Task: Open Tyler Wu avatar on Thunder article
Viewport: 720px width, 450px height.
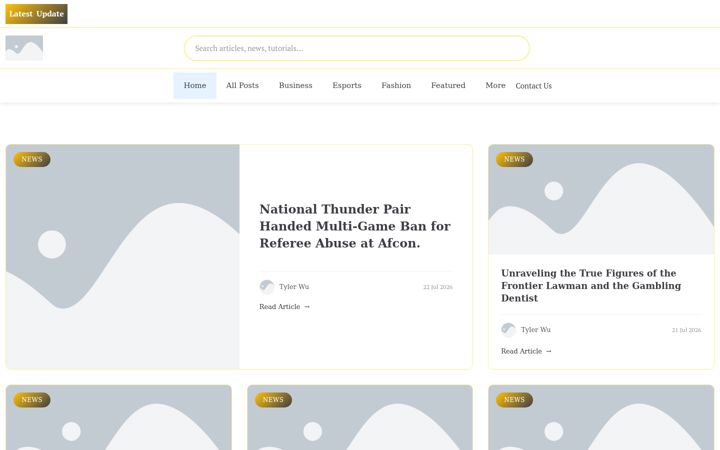Action: [267, 287]
